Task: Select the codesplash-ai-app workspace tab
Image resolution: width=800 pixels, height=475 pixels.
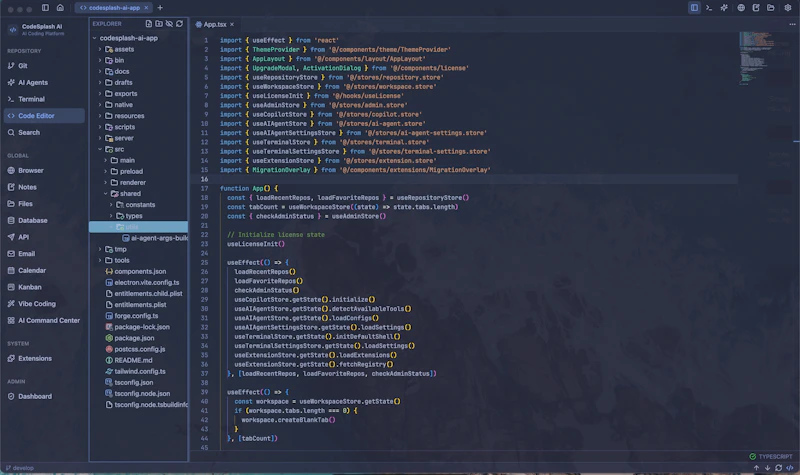Action: tap(113, 8)
